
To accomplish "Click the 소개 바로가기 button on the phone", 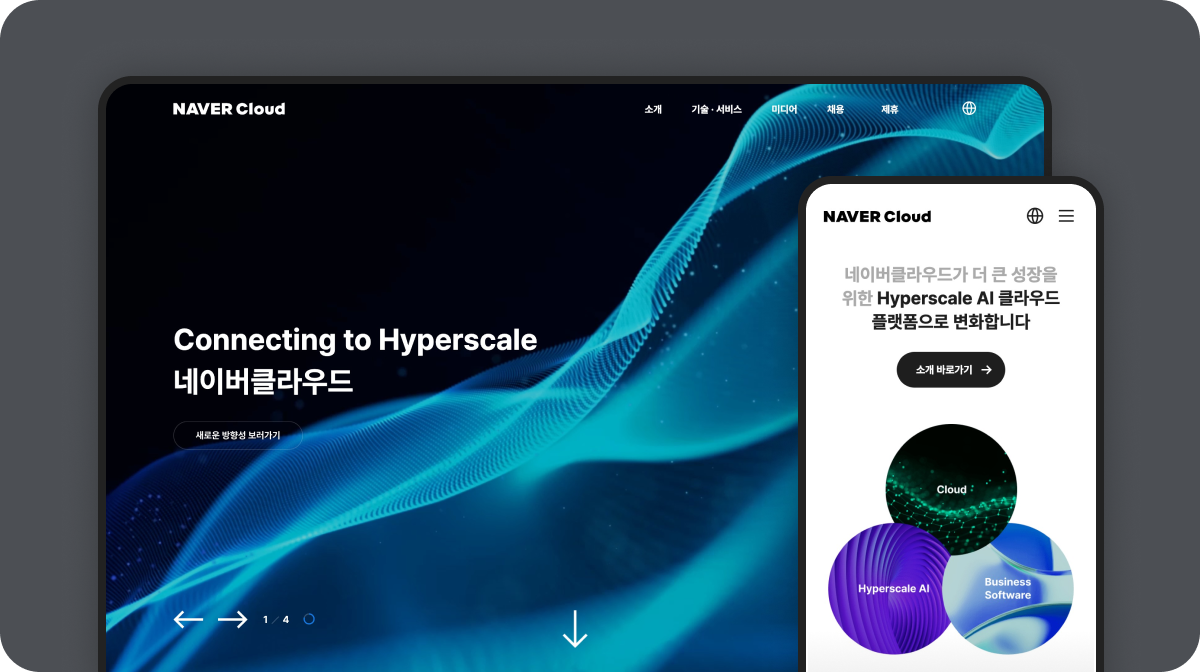I will [951, 370].
